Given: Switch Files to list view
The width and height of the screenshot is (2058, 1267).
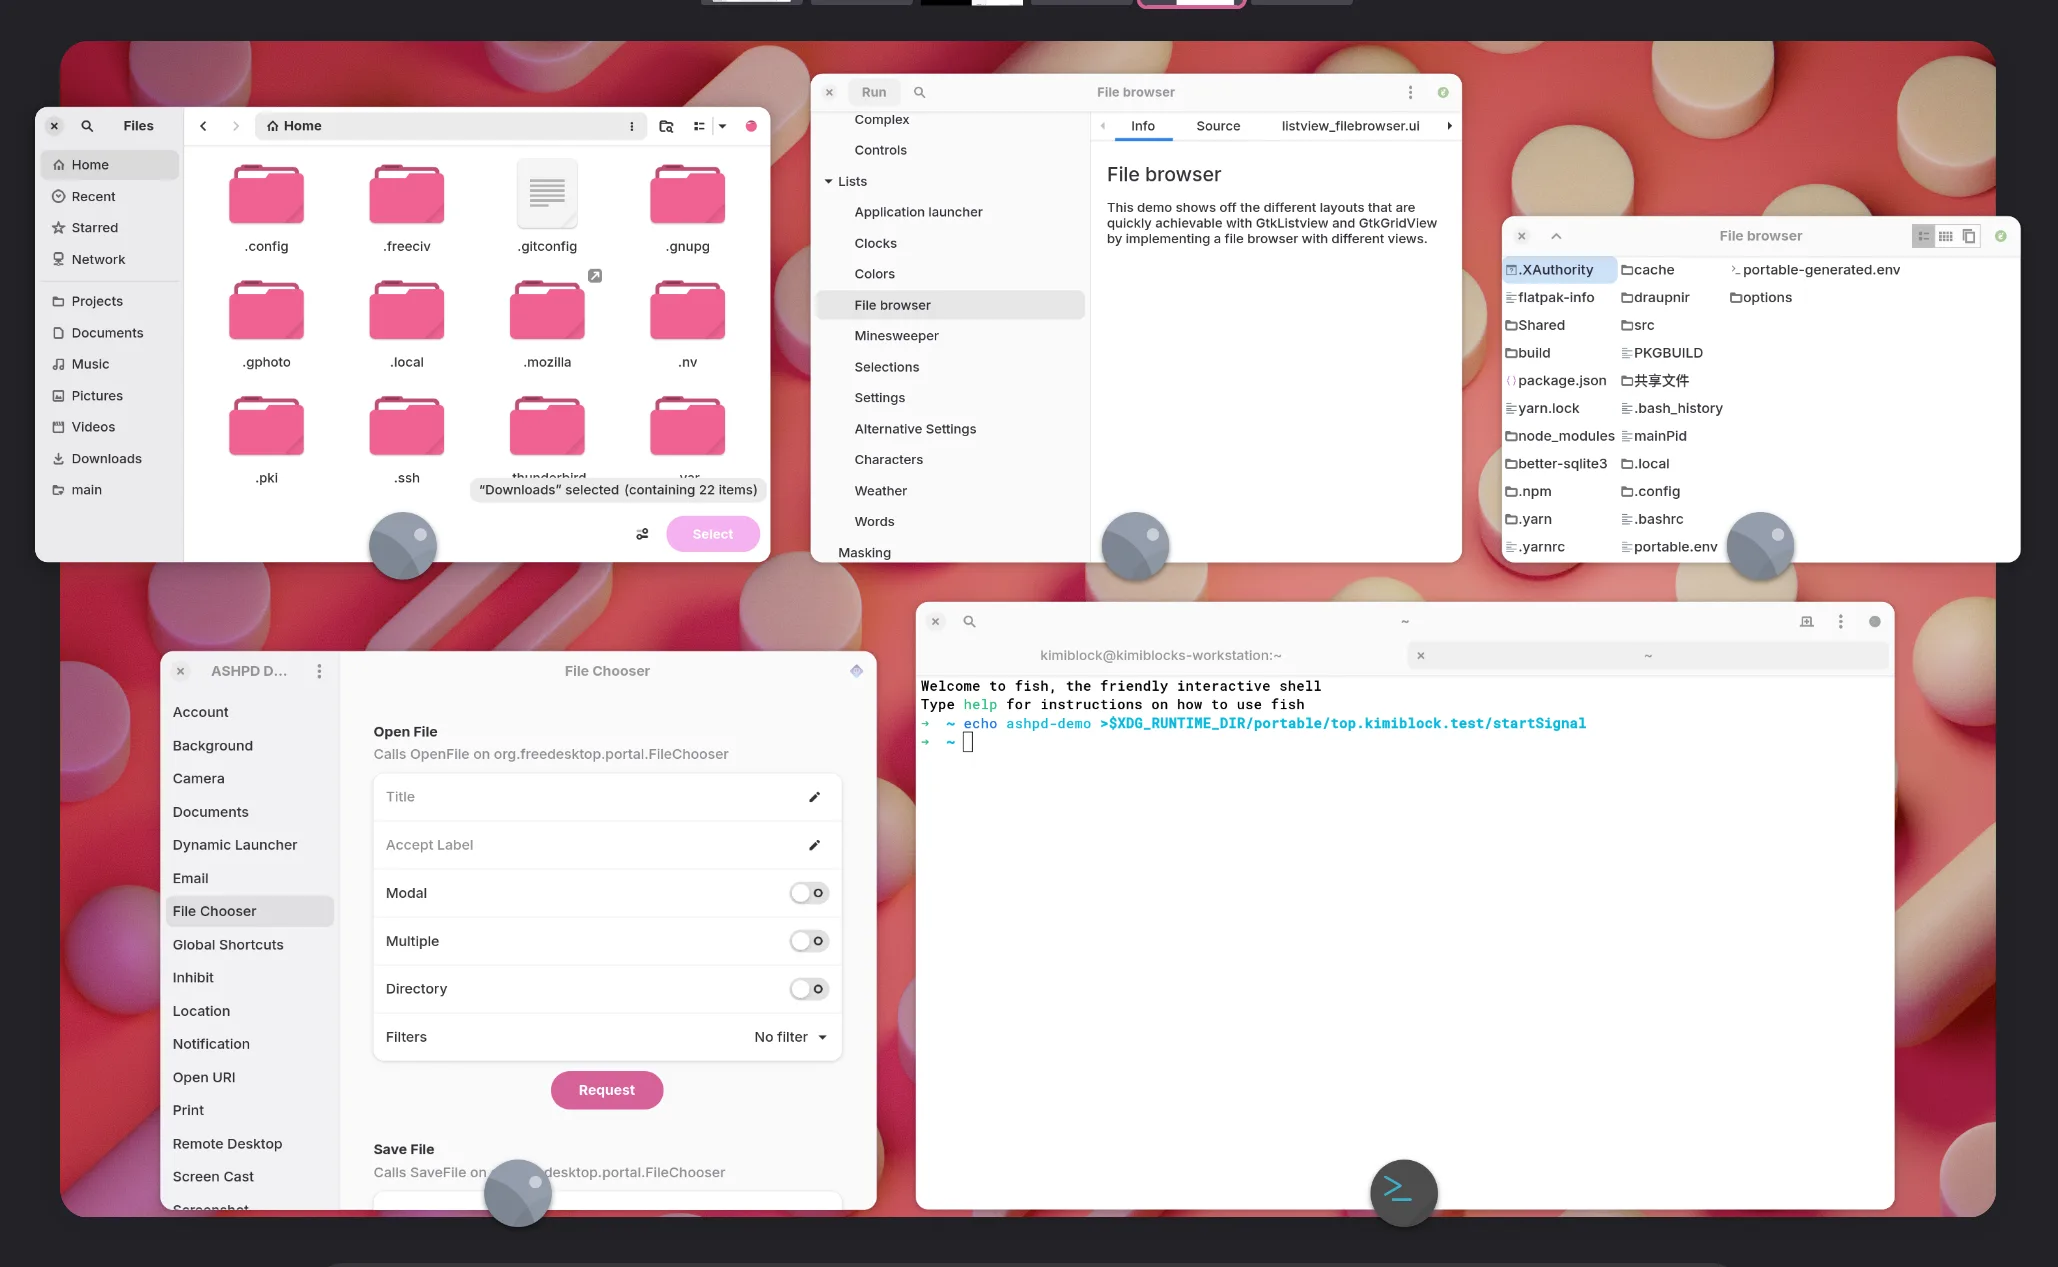Looking at the screenshot, I should (x=699, y=126).
